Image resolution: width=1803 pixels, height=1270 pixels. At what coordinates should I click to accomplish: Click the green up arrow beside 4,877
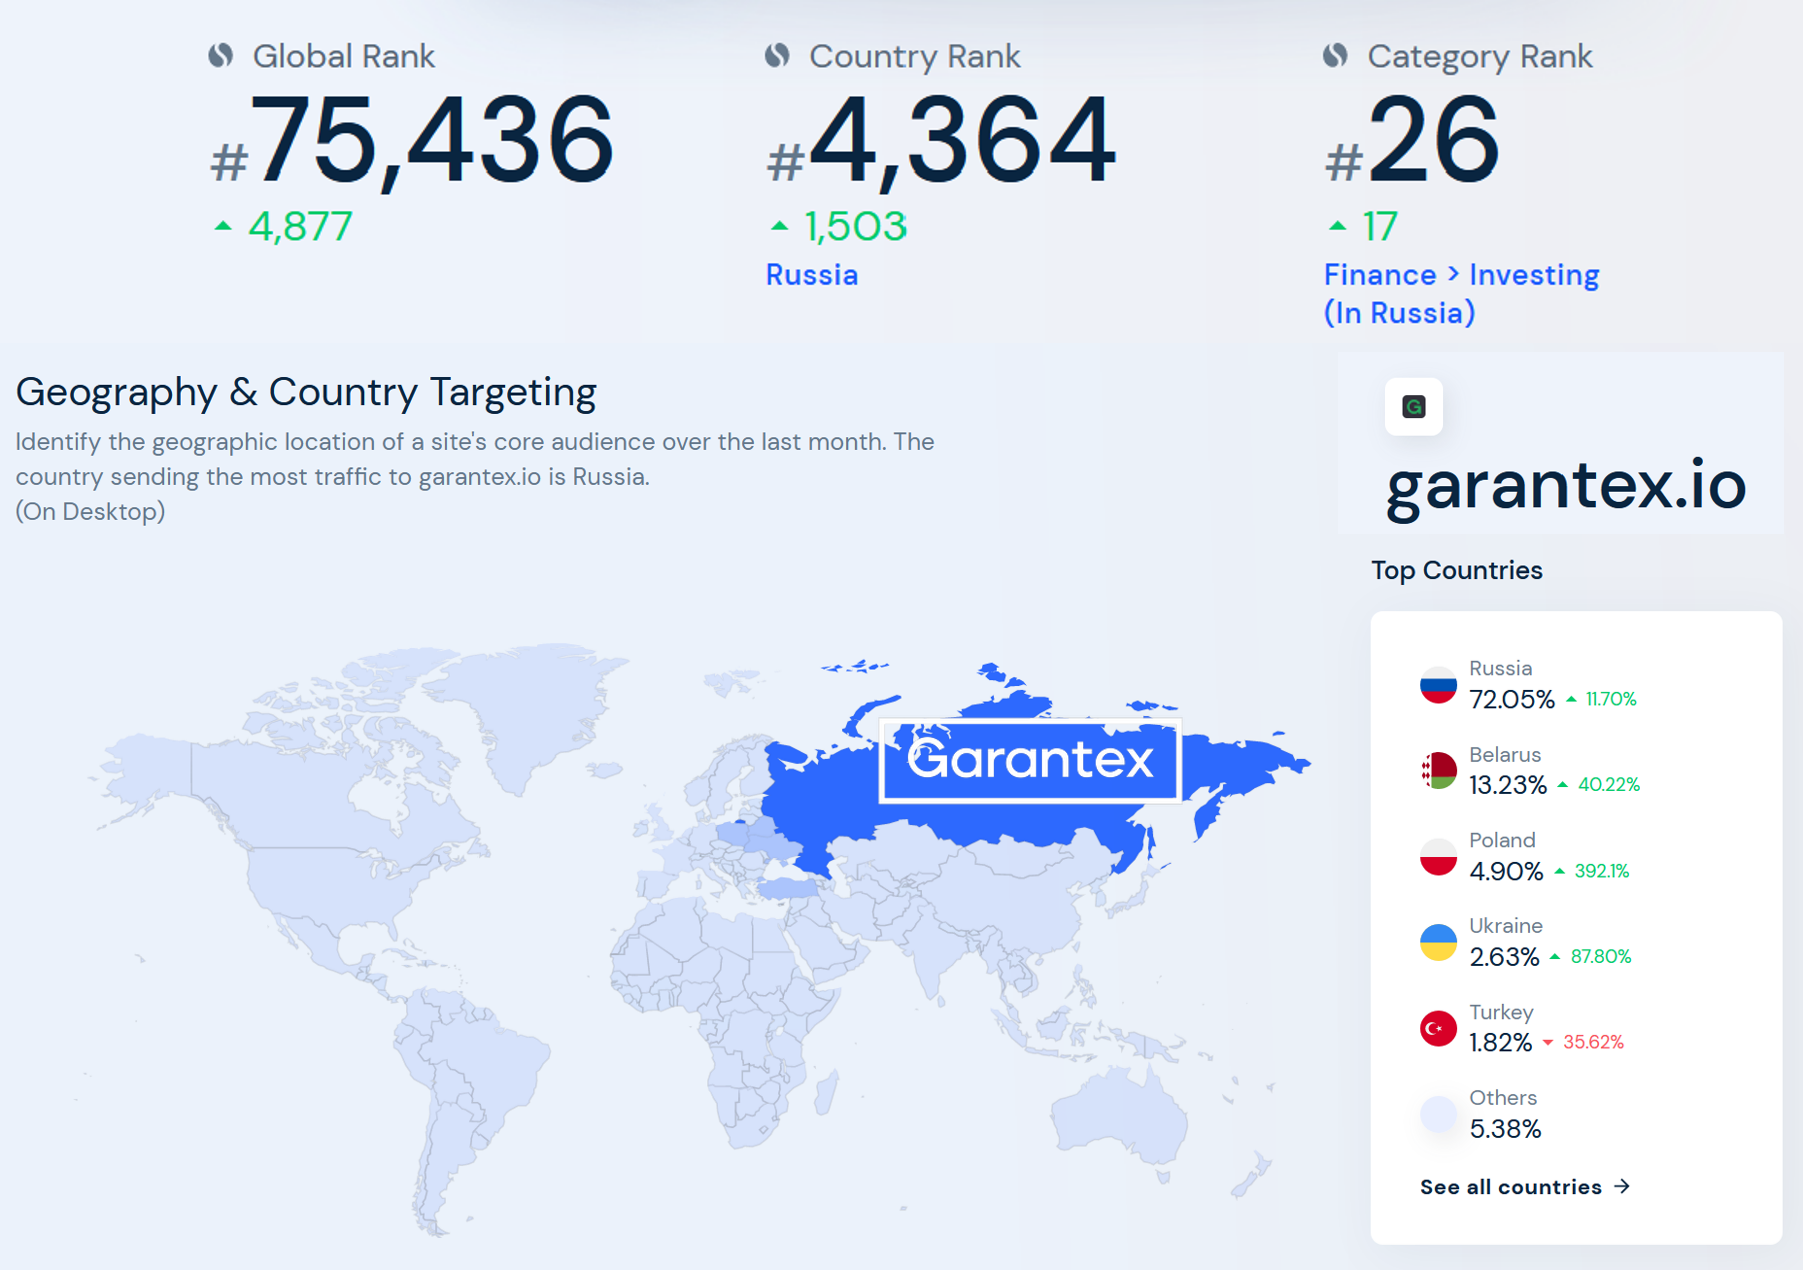pos(223,227)
